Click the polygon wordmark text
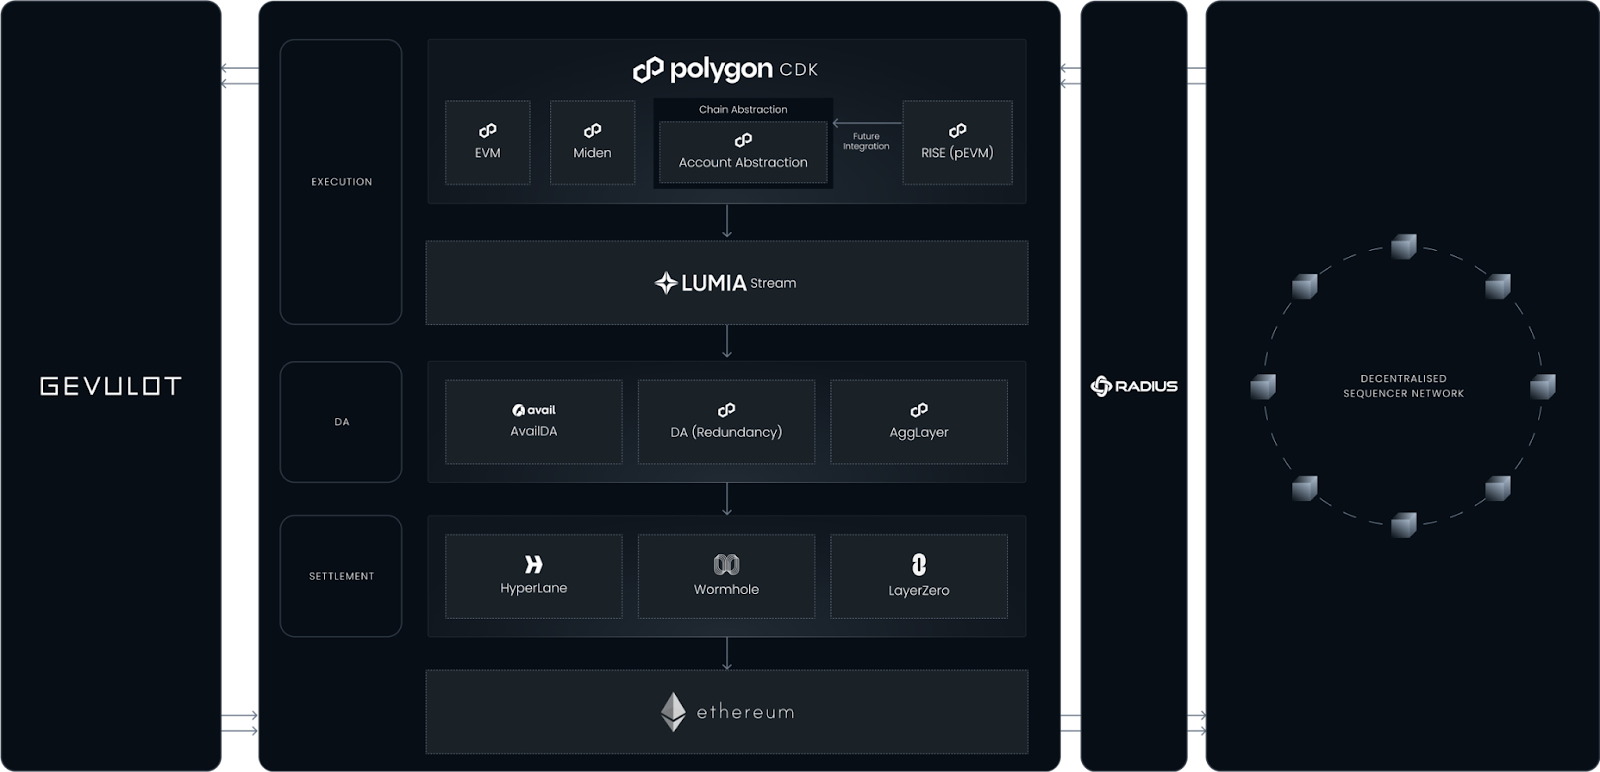Image resolution: width=1600 pixels, height=772 pixels. [721, 70]
